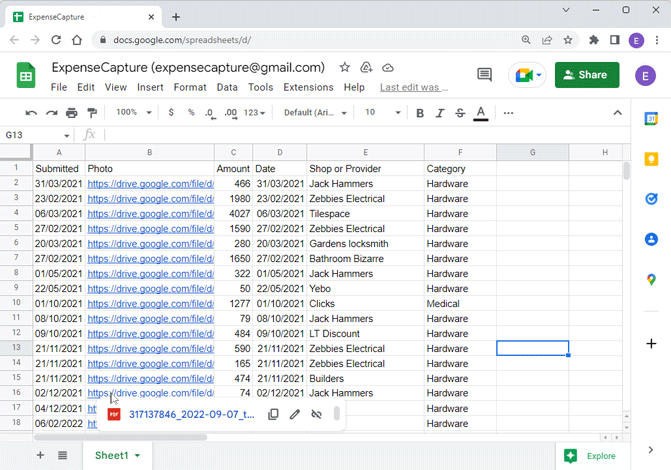
Task: Open the Help menu
Action: coord(354,87)
